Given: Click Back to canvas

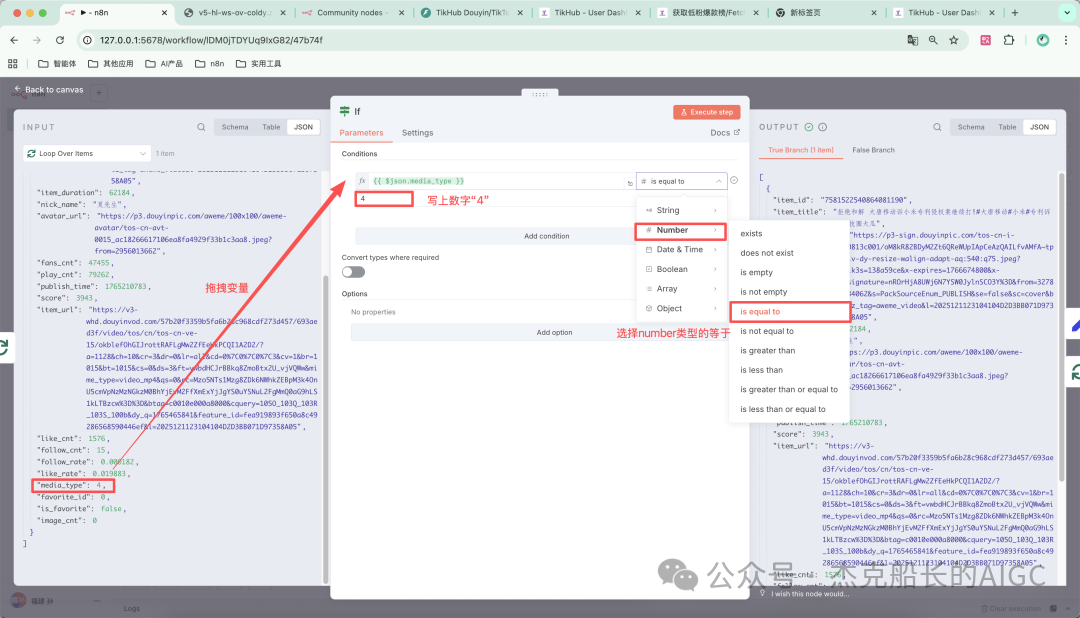Looking at the screenshot, I should tap(48, 90).
